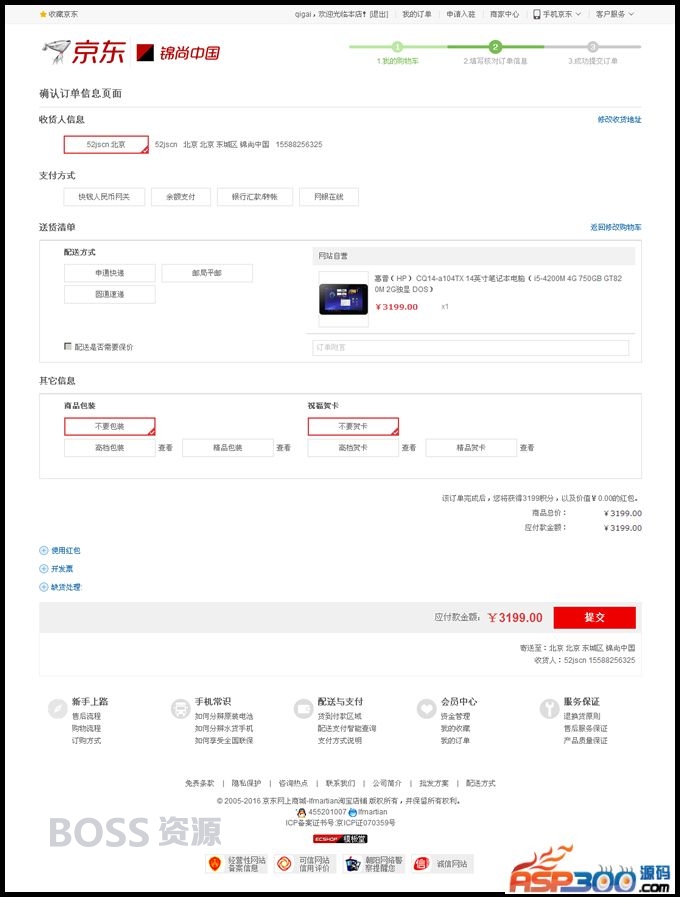Screen dimensions: 680x897
Task: Select 邮局平邮 delivery method
Action: 207,273
